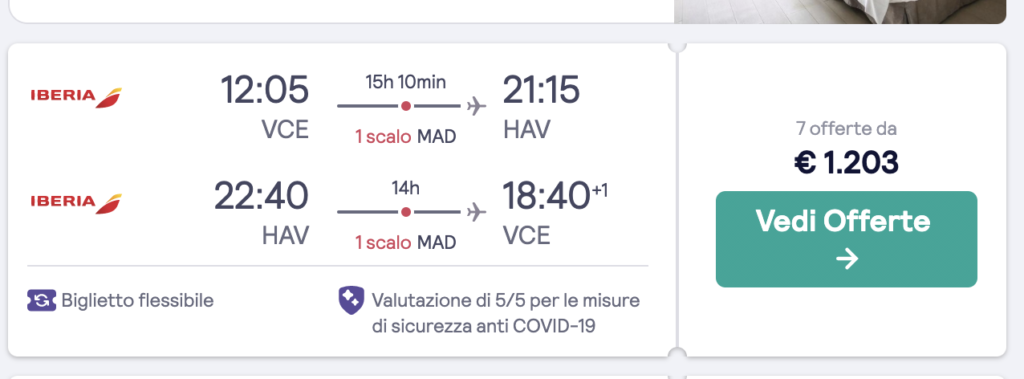
Task: Select the 22:40 departure time from HAV
Action: pos(261,195)
